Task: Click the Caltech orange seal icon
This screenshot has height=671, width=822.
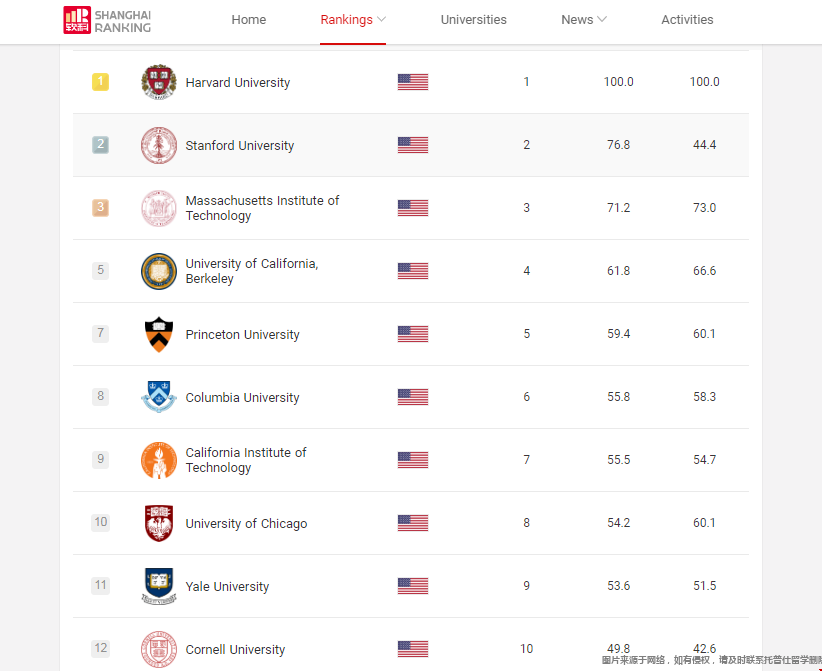Action: (x=158, y=460)
